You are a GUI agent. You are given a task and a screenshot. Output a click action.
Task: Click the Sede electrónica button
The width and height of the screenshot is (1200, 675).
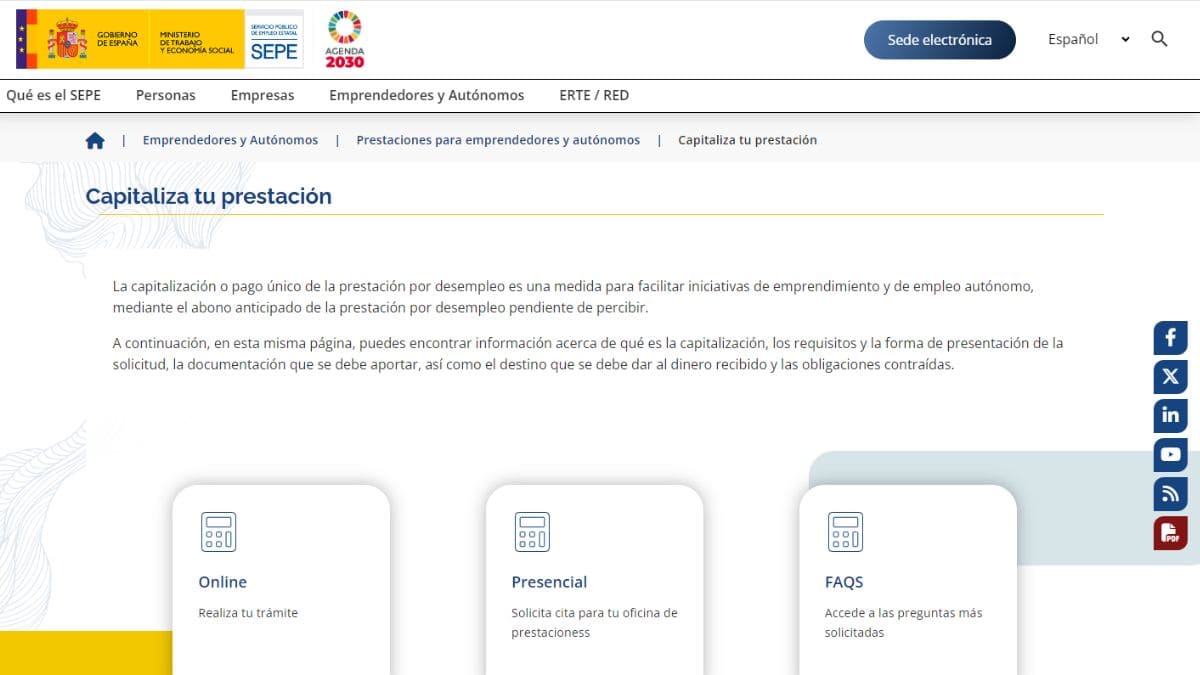tap(939, 40)
